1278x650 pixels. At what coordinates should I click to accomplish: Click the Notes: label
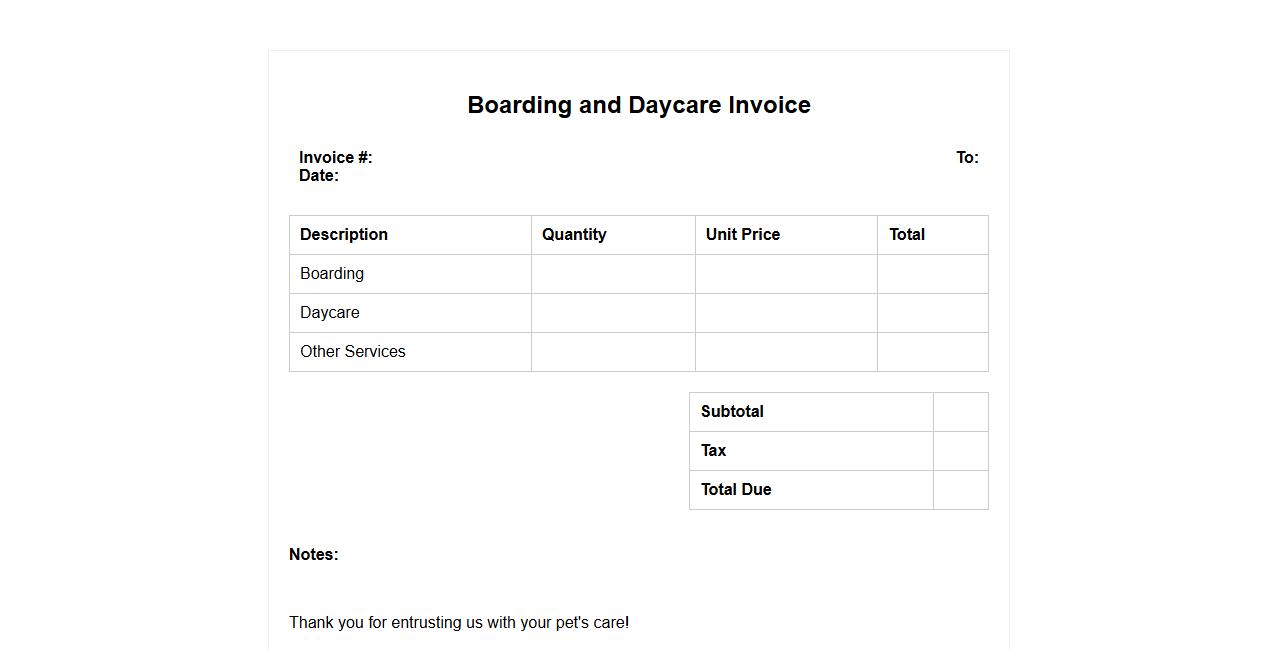pos(313,555)
